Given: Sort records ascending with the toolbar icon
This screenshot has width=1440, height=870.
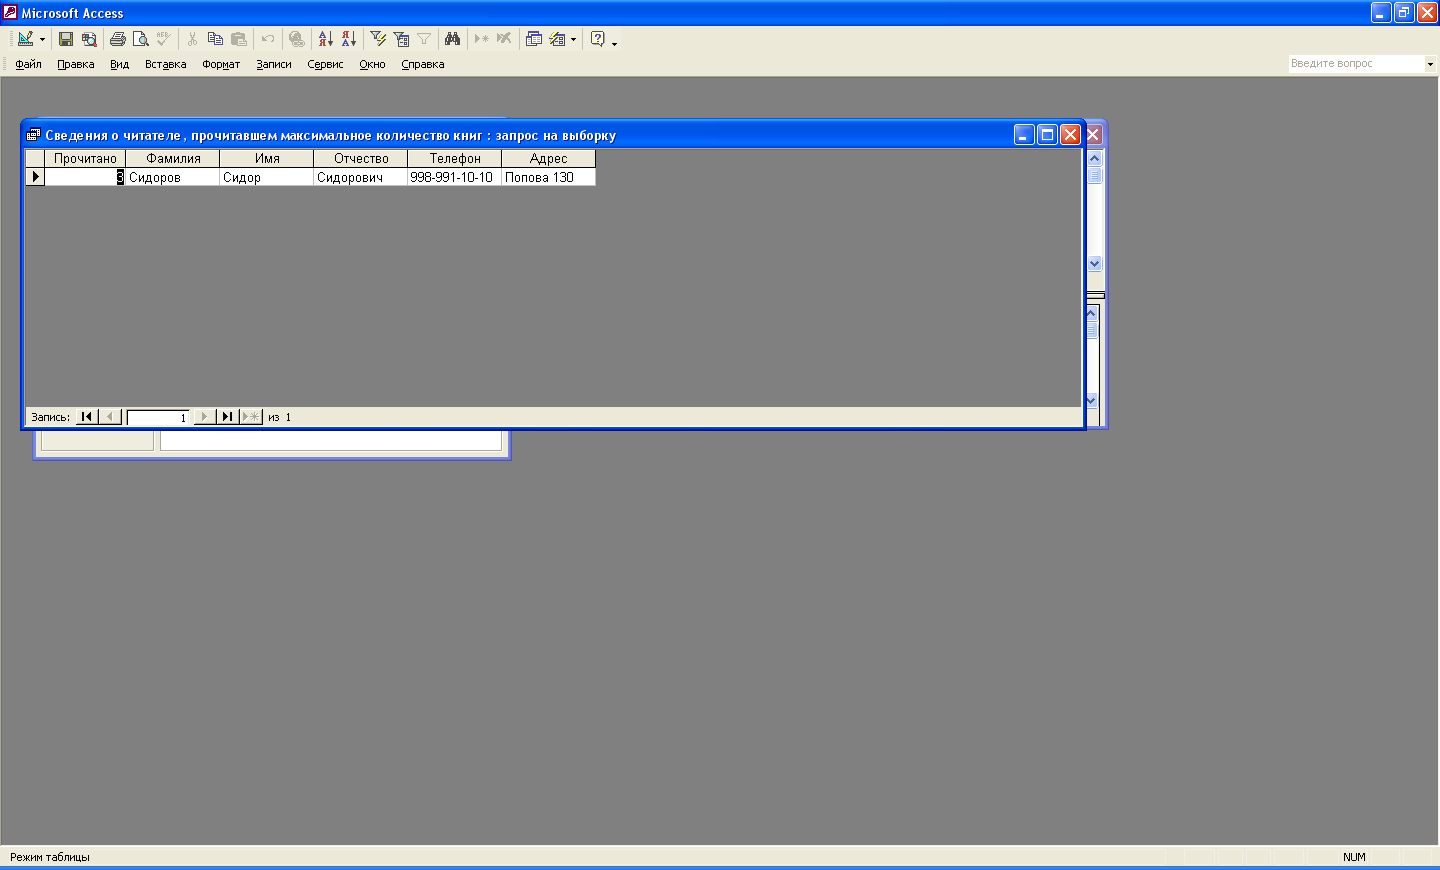Looking at the screenshot, I should pos(325,39).
